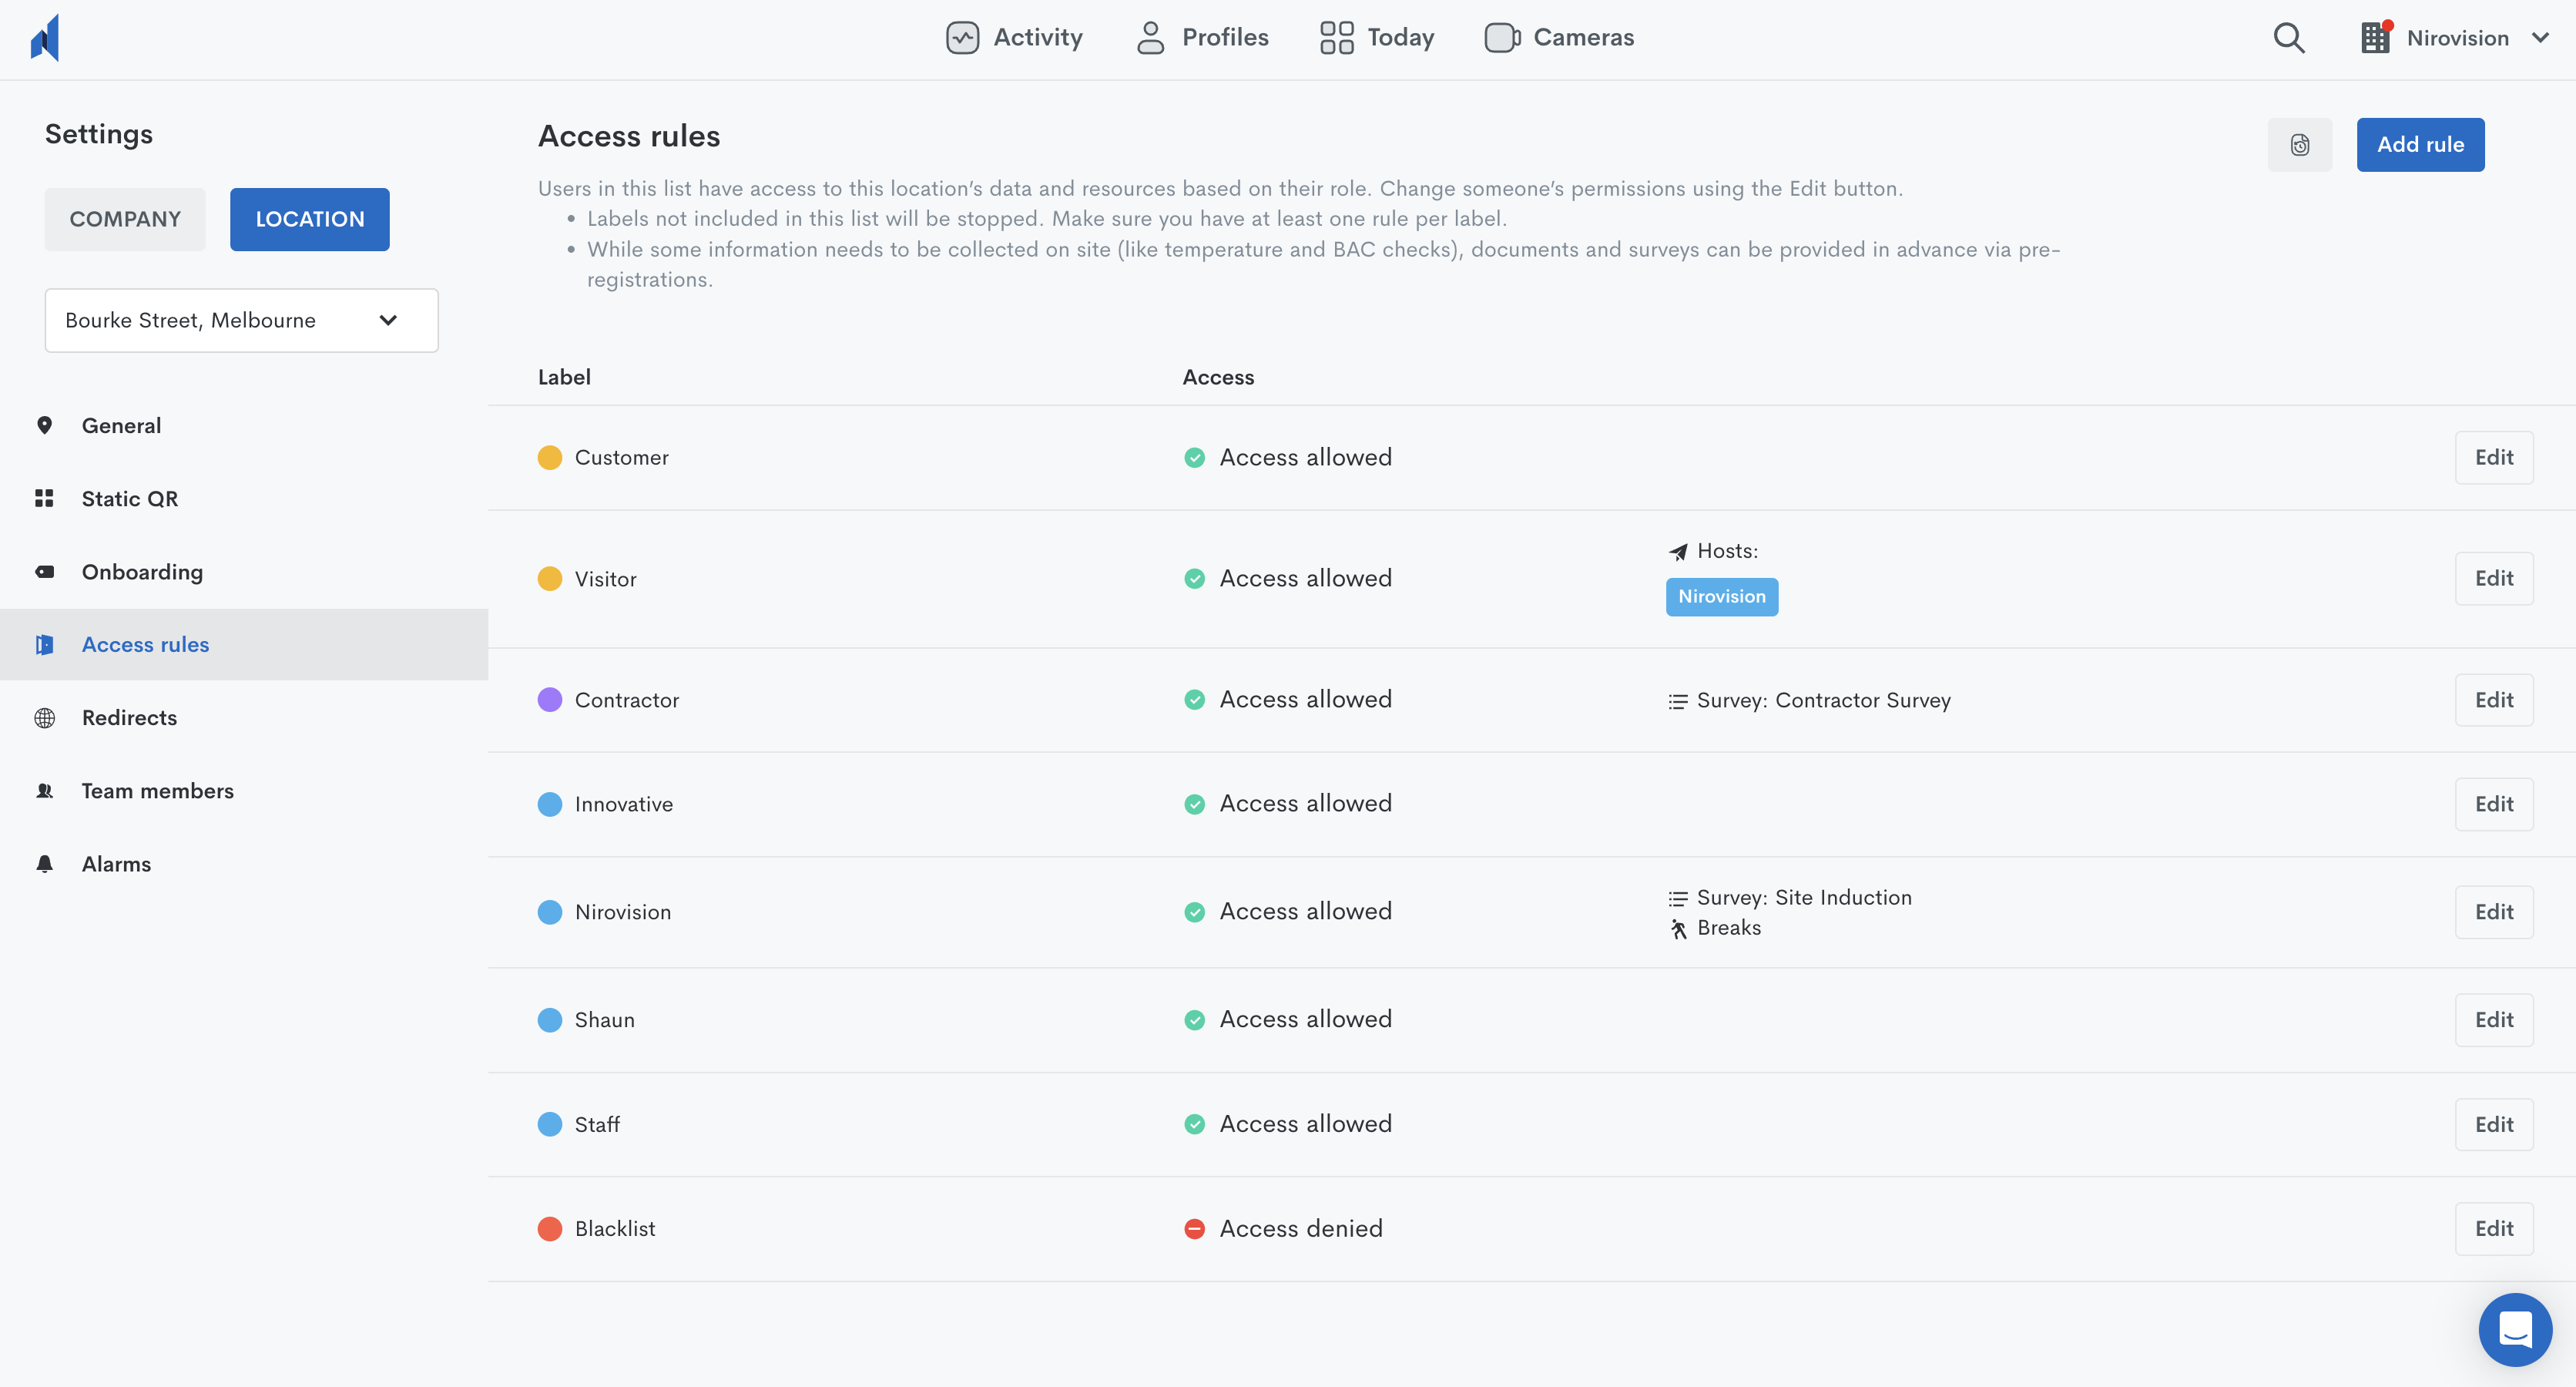2576x1387 pixels.
Task: Edit the Staff access rule
Action: pyautogui.click(x=2494, y=1125)
